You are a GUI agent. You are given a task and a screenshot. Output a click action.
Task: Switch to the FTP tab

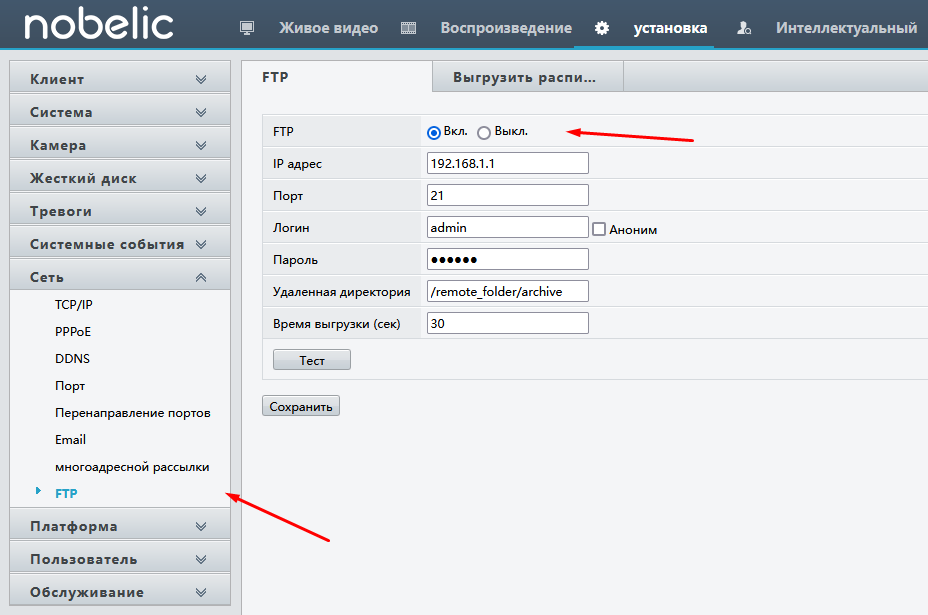click(x=337, y=77)
